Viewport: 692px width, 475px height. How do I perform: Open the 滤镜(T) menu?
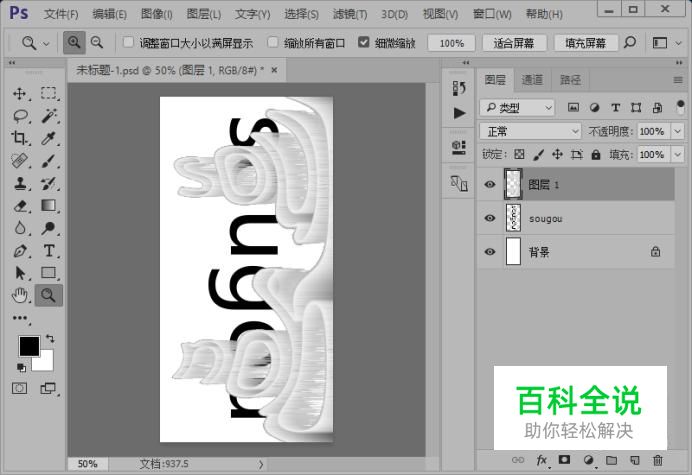pos(350,14)
